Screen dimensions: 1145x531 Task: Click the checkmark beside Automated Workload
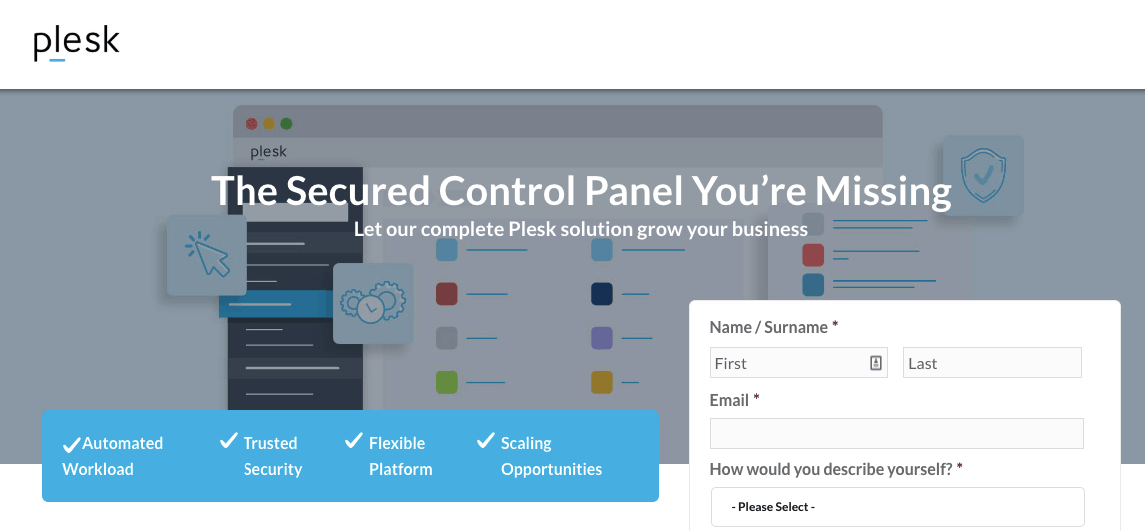click(x=72, y=444)
